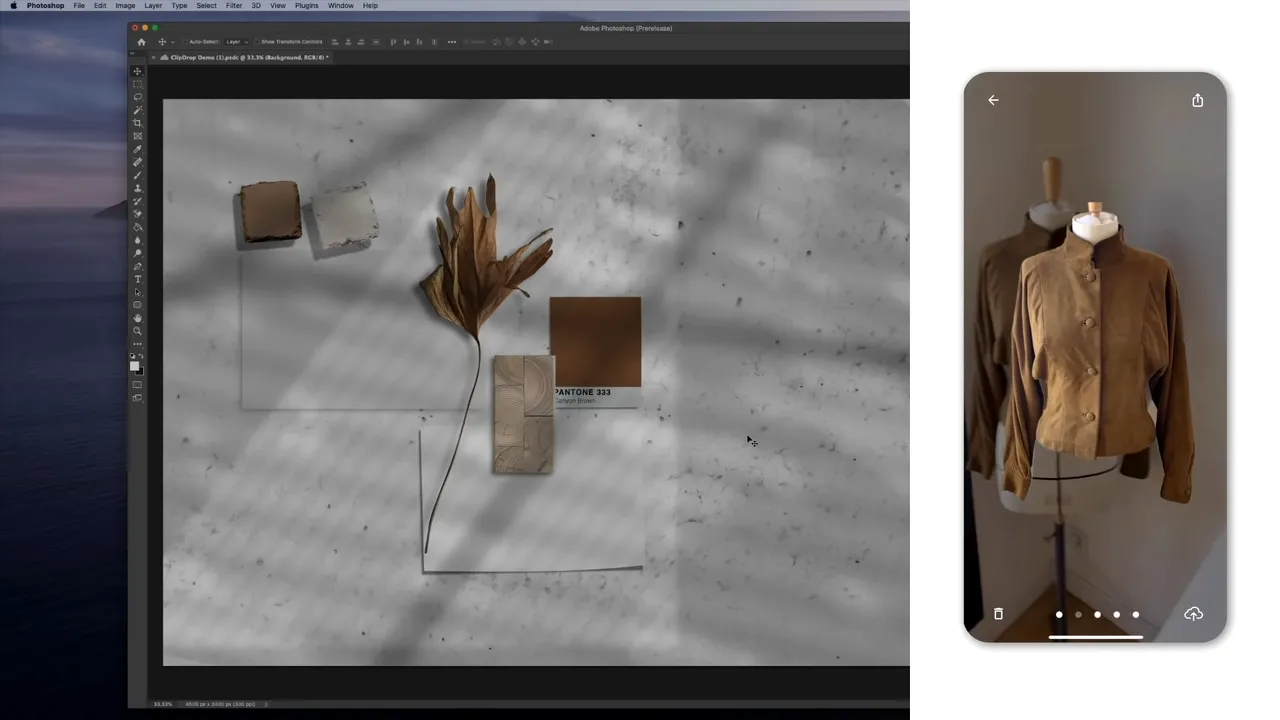Open status bar info arrow menu
Viewport: 1280px width, 720px height.
265,704
